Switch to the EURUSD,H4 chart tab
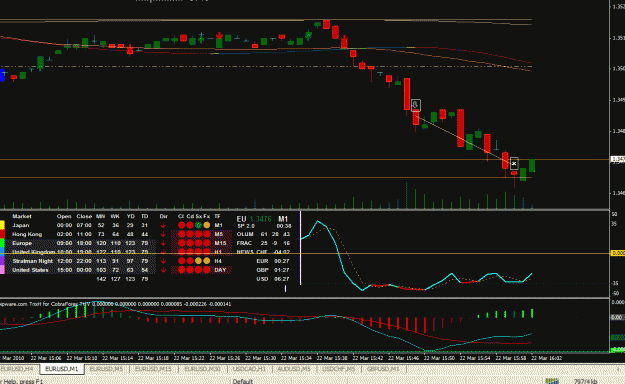This screenshot has height=384, width=625. pos(18,369)
